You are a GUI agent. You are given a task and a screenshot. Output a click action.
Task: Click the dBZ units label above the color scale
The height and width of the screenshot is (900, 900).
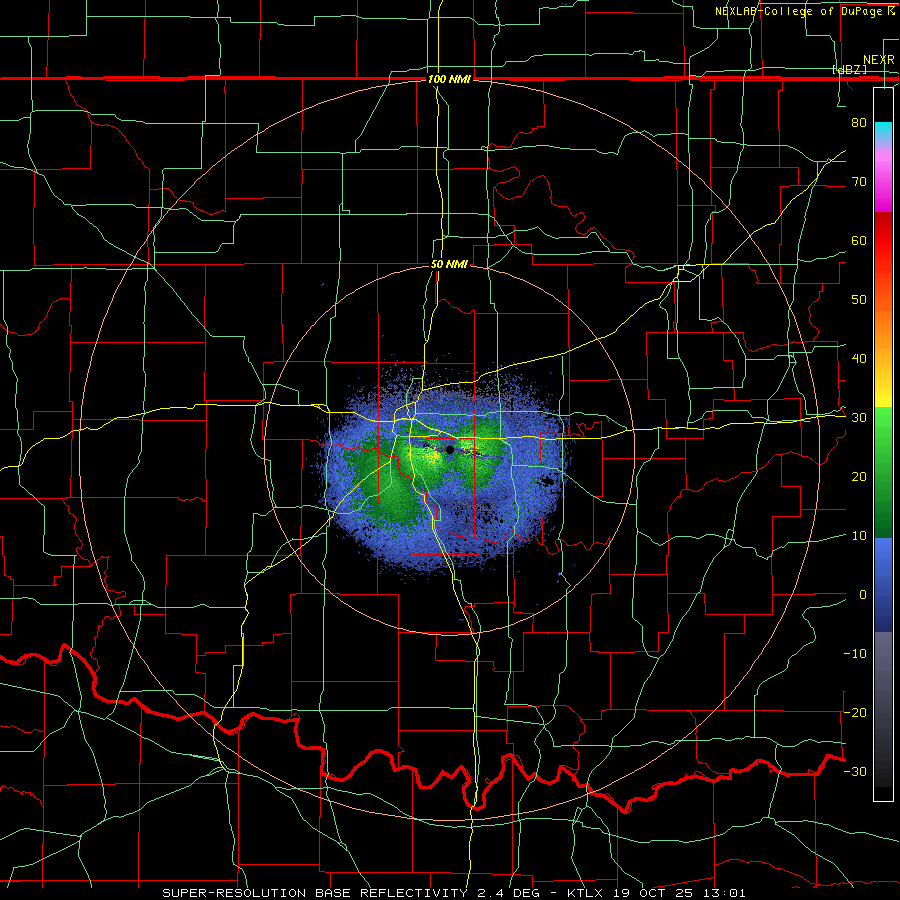[x=849, y=69]
